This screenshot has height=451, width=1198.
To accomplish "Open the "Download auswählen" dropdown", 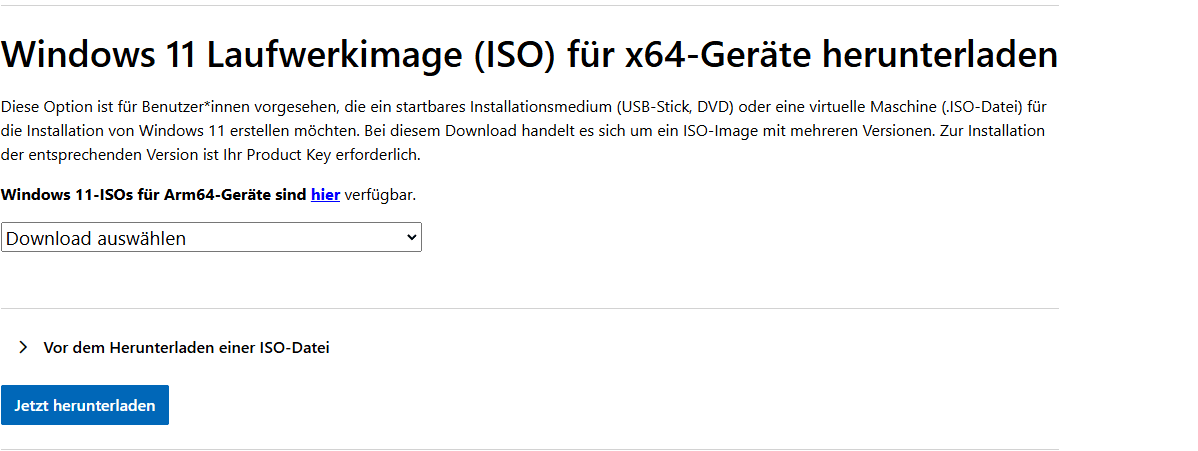I will pyautogui.click(x=200, y=238).
